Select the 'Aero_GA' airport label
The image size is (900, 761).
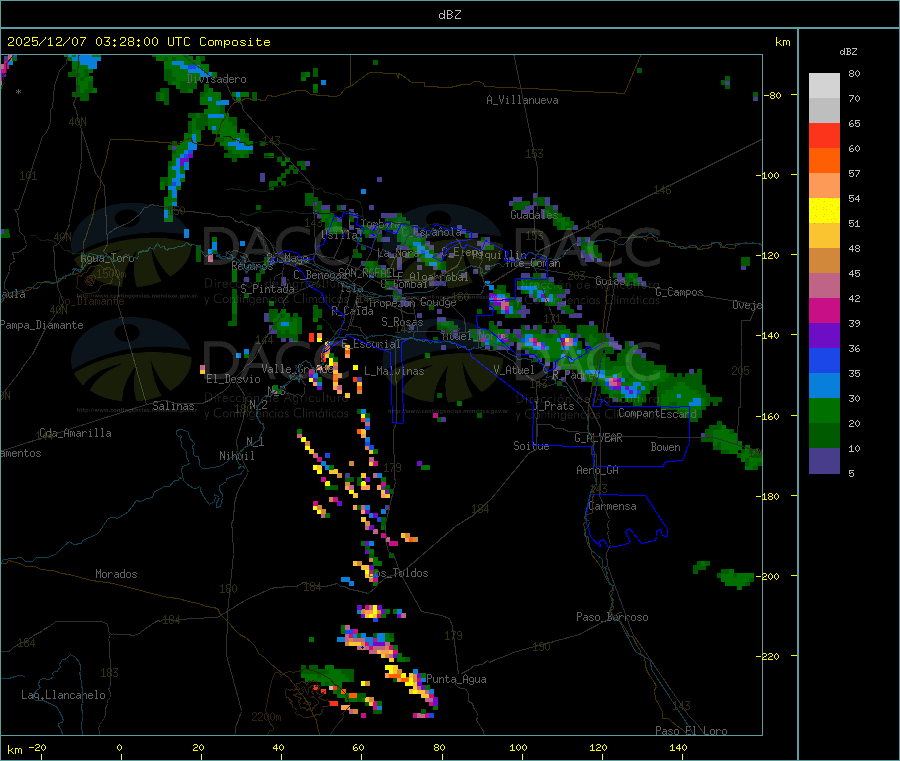pos(598,470)
